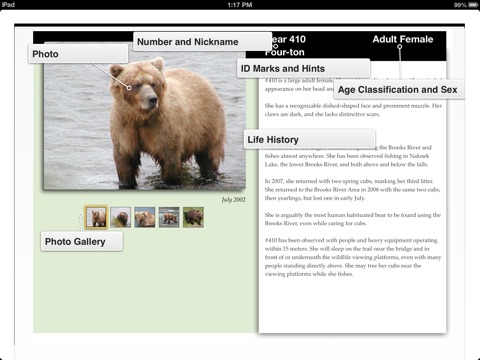
Task: Tap the July 2002 photo caption
Action: [x=233, y=199]
